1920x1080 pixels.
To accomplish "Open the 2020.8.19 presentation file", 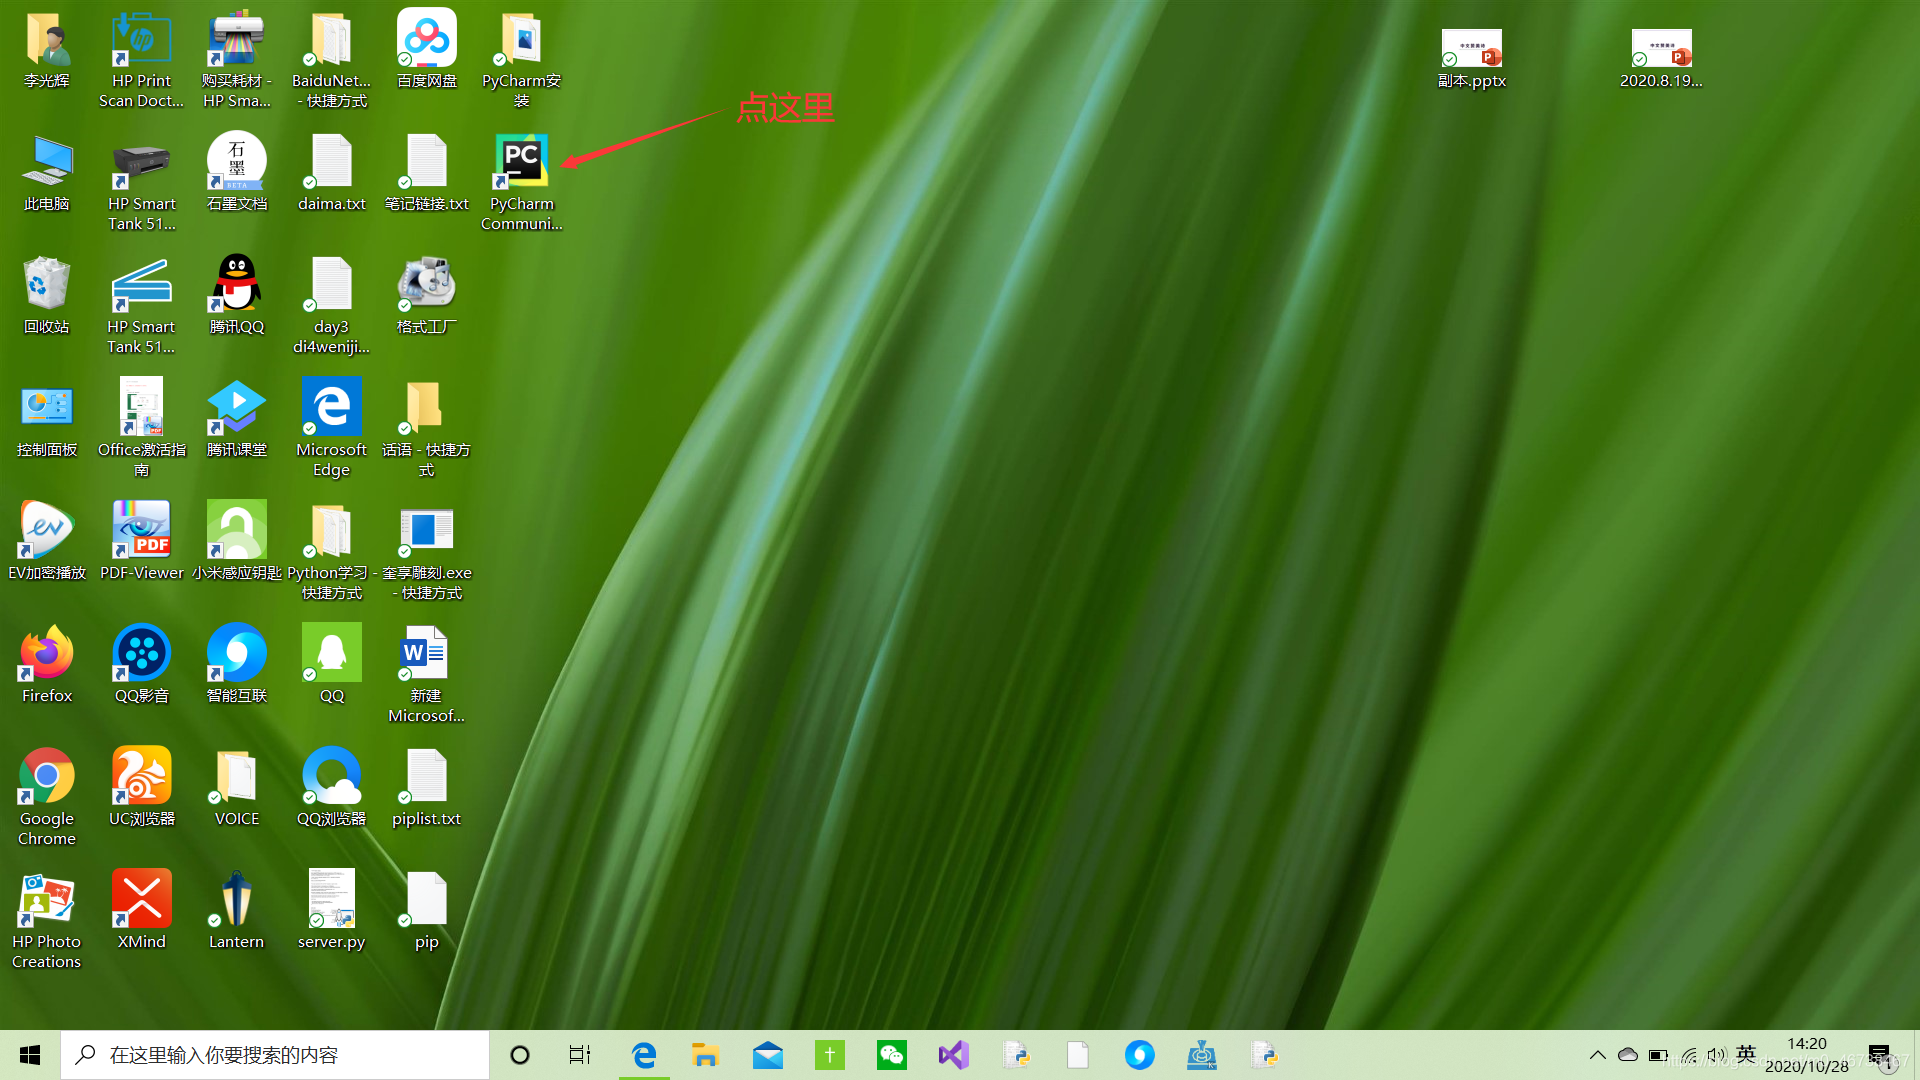I will [x=1661, y=58].
